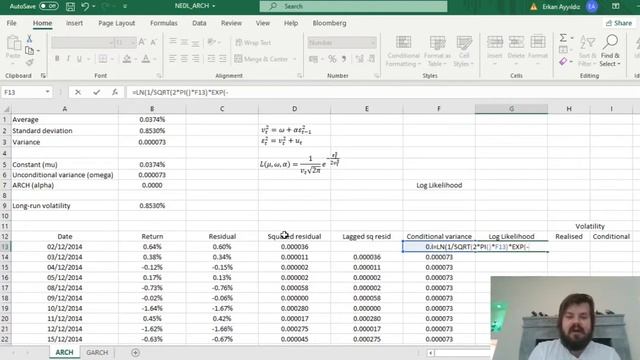Open the Review tab

[231, 23]
